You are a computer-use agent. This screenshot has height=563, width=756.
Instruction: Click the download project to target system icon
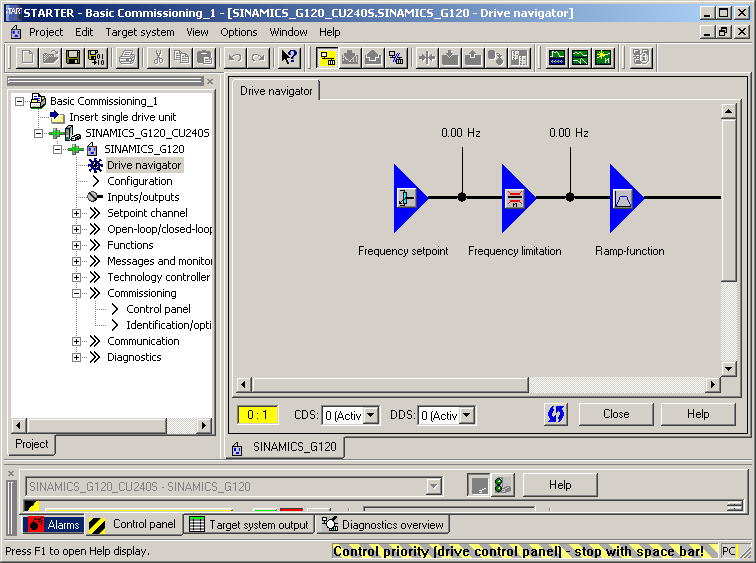tap(351, 58)
